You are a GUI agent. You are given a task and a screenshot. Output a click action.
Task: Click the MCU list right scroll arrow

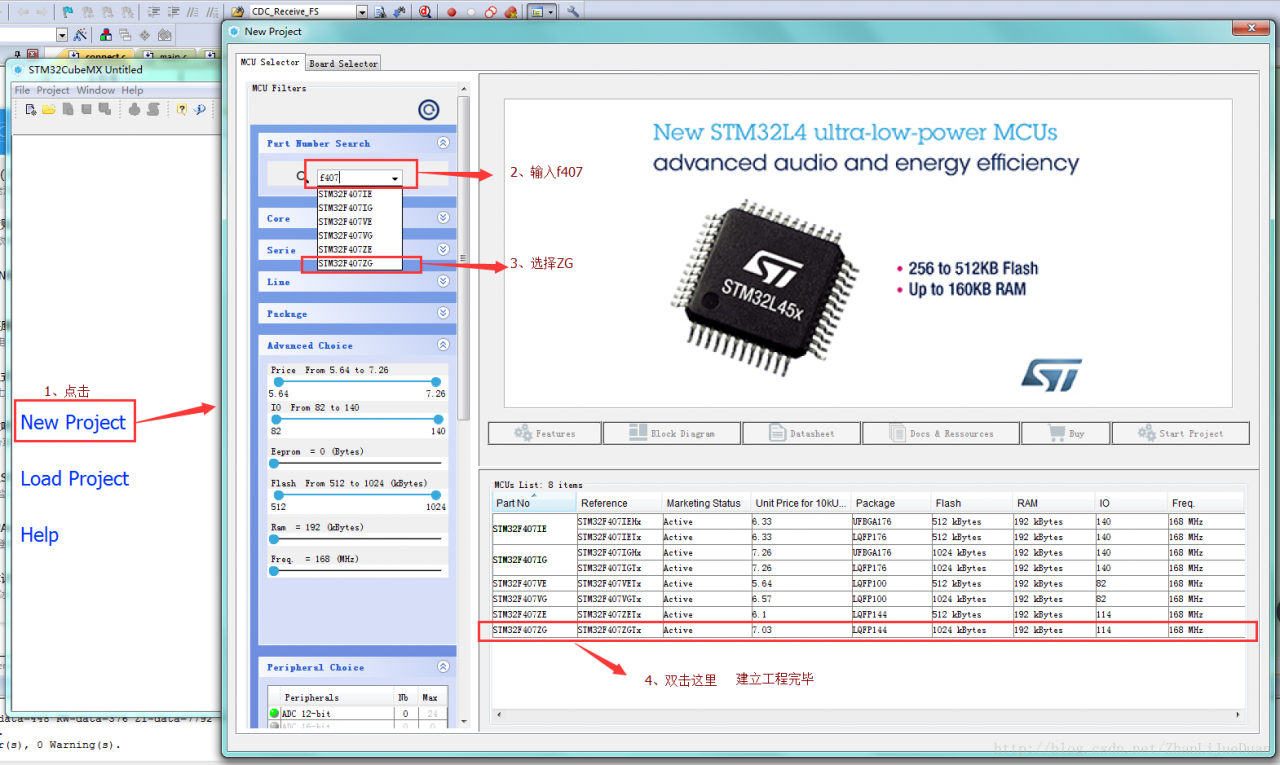(1239, 714)
